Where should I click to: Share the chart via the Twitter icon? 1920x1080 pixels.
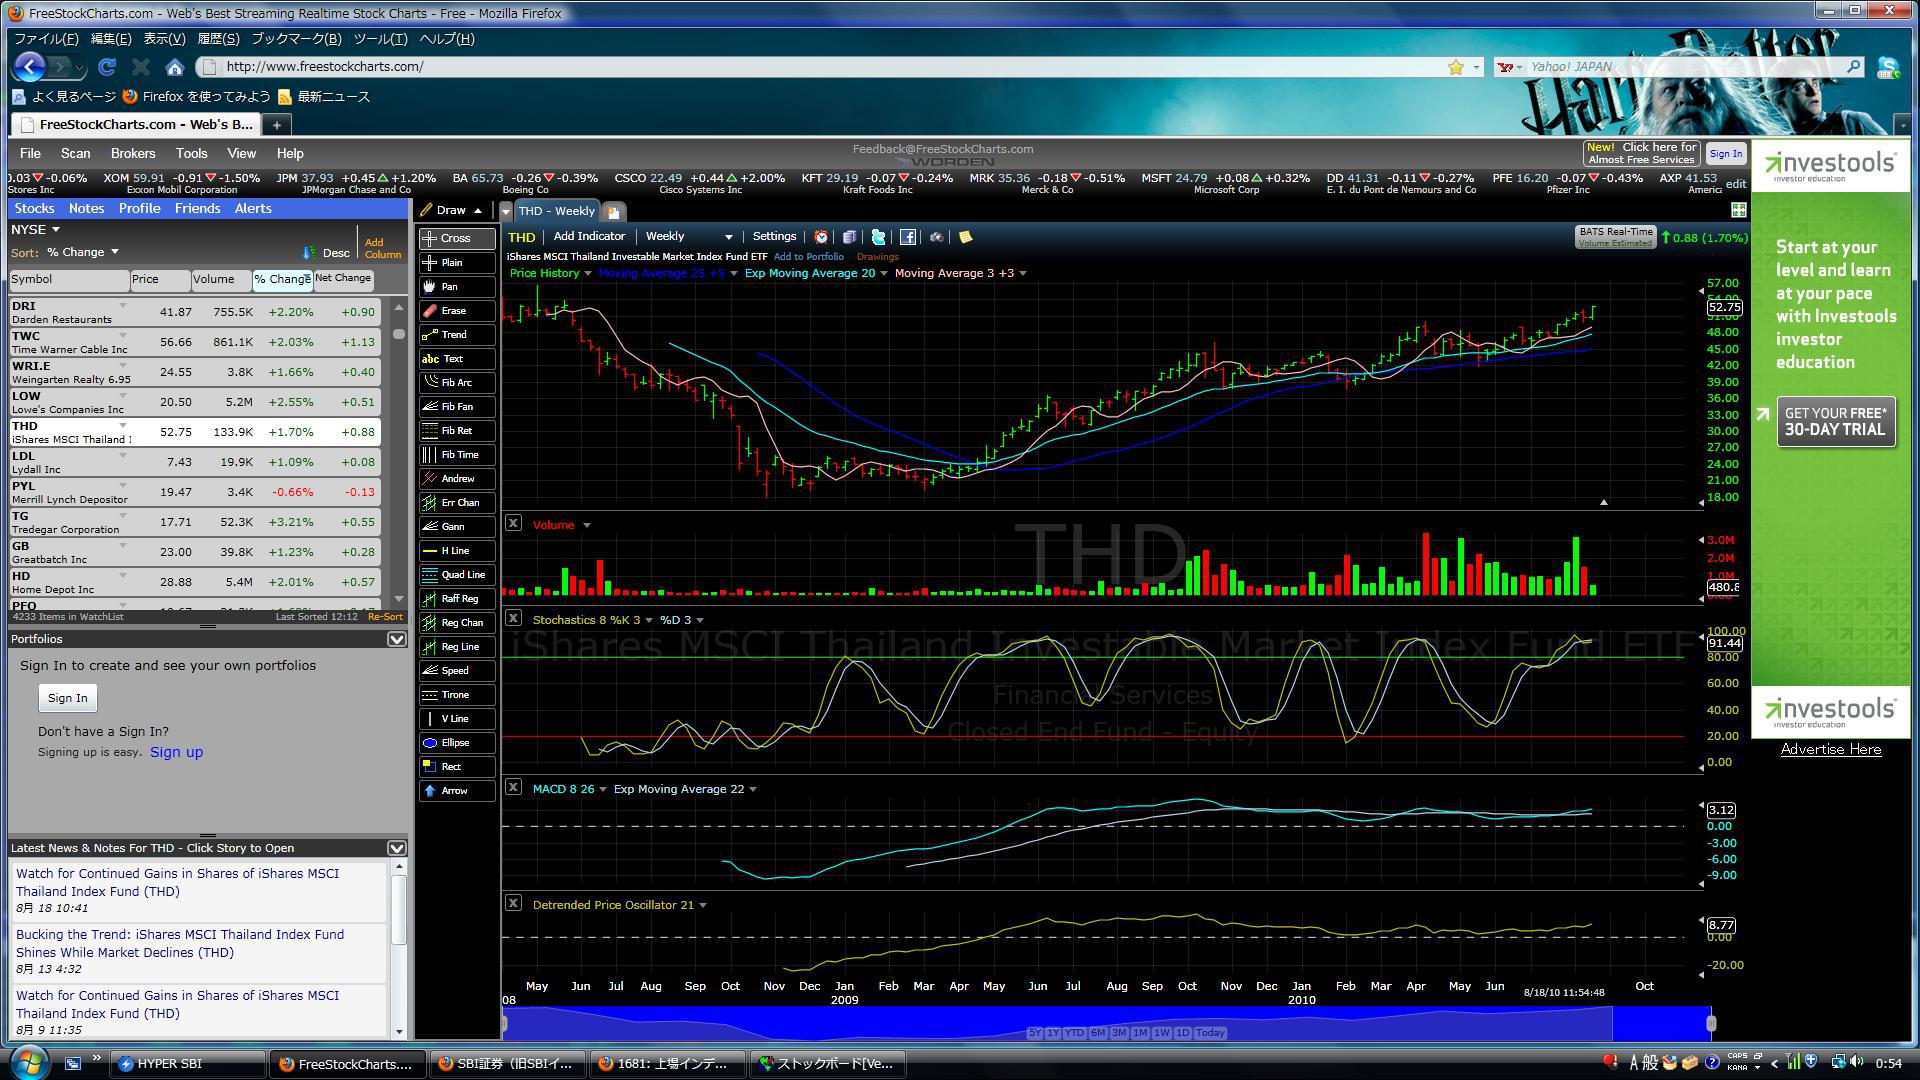[x=878, y=237]
